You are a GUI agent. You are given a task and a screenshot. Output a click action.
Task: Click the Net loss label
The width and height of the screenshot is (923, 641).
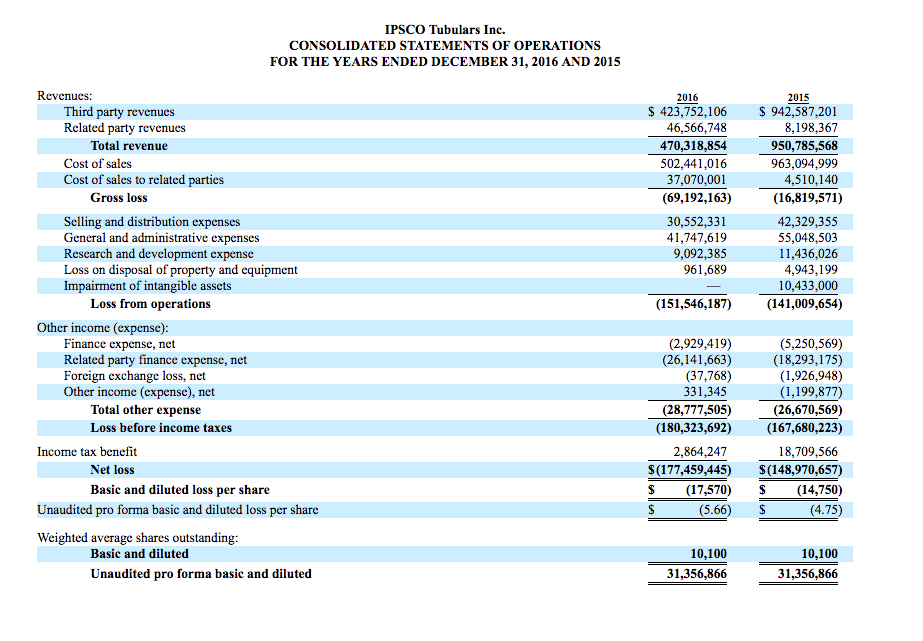112,470
